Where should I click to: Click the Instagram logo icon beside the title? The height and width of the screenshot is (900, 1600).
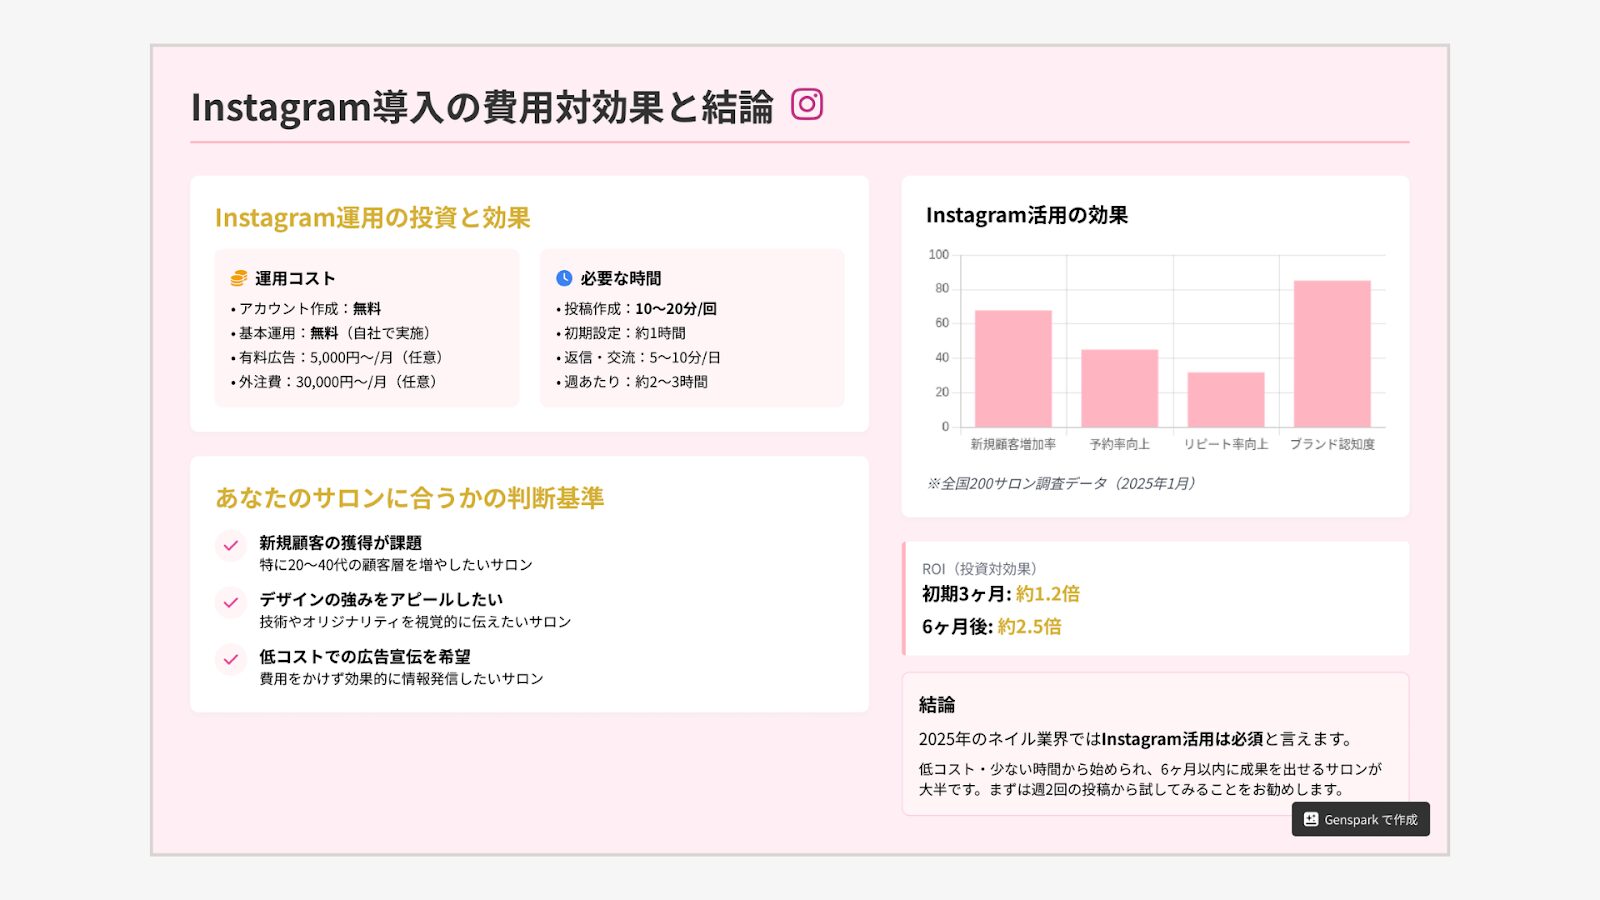[807, 104]
